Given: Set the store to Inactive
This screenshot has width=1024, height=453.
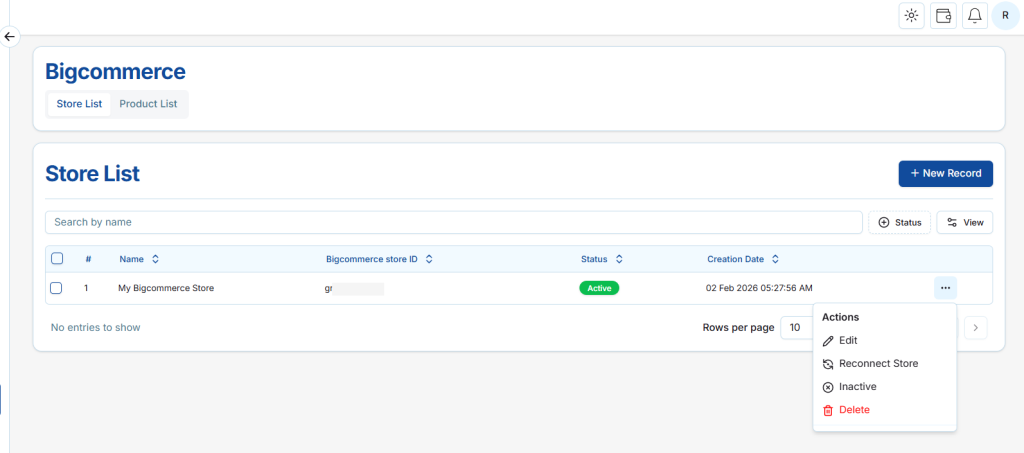Looking at the screenshot, I should [x=857, y=387].
